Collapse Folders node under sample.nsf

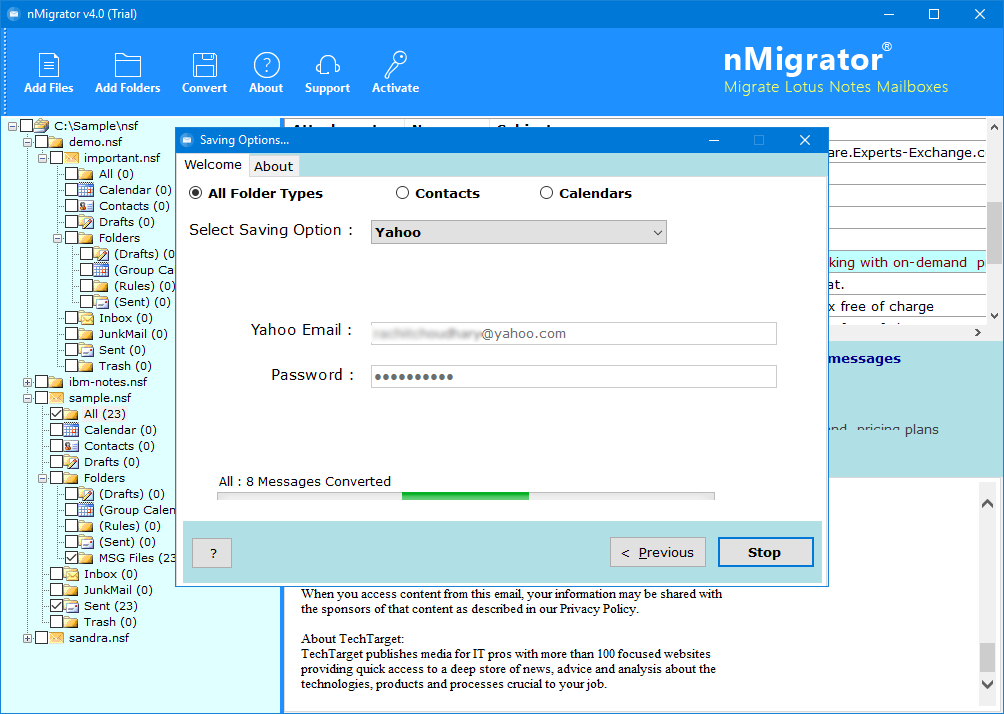(42, 478)
